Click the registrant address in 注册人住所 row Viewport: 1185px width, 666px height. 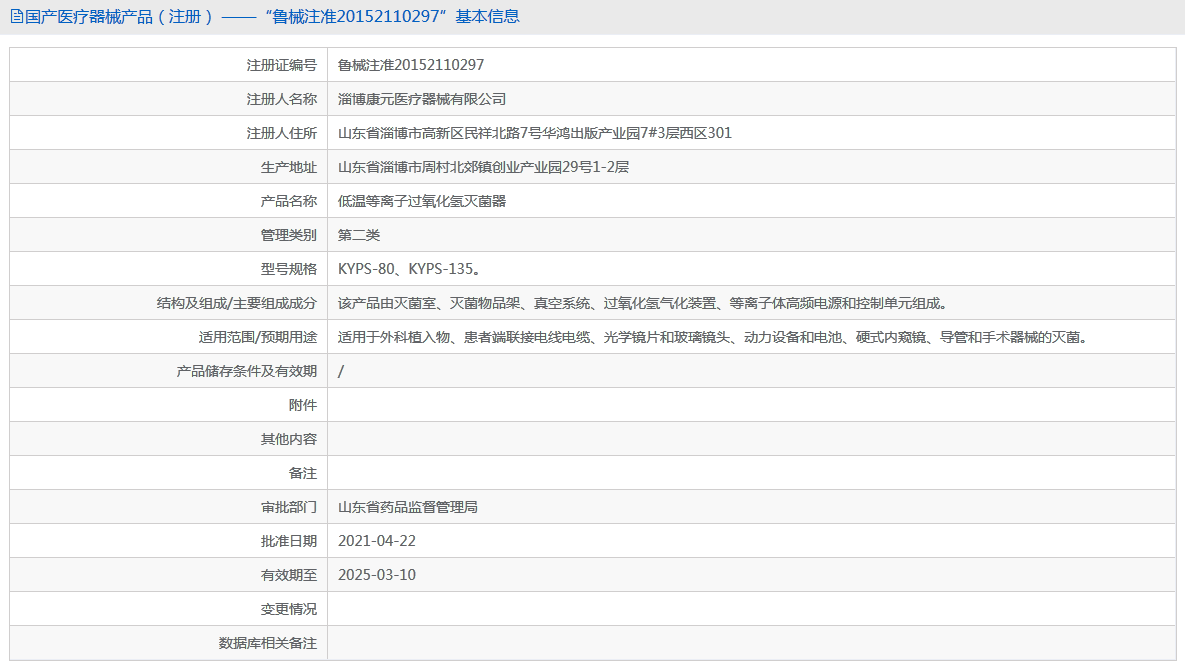(x=535, y=133)
